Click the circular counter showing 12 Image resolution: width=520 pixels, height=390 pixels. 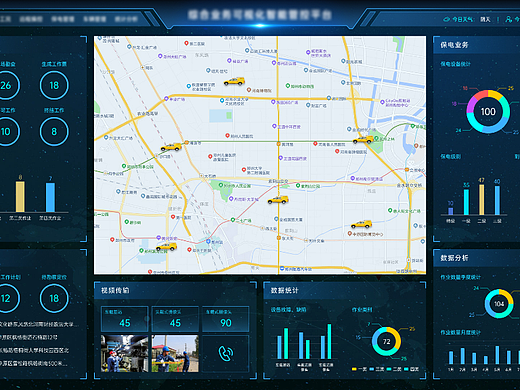pos(6,298)
